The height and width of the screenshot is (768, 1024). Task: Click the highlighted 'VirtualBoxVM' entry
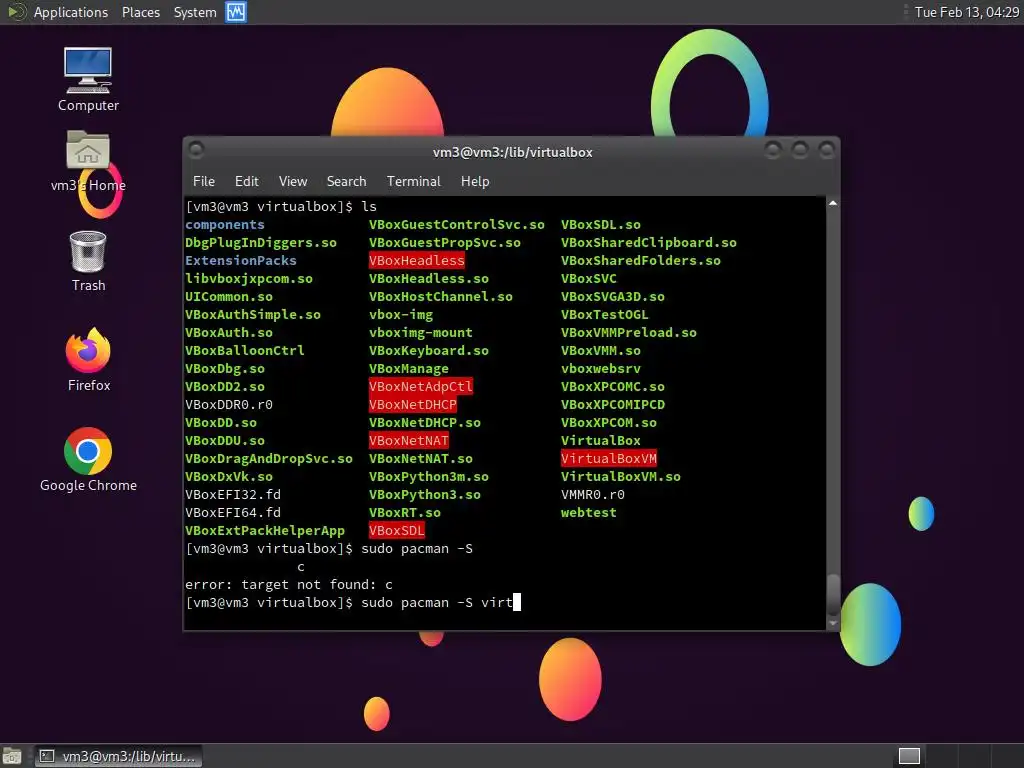[x=609, y=458]
